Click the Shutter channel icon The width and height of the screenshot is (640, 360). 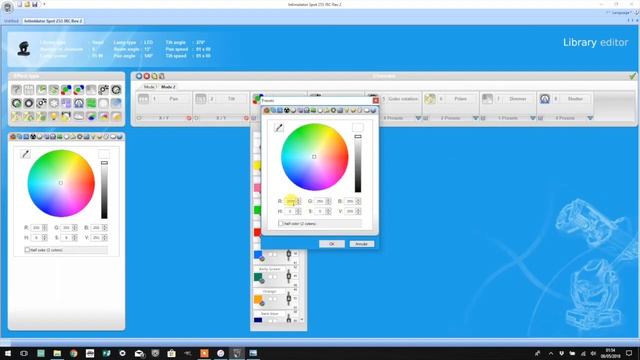544,99
